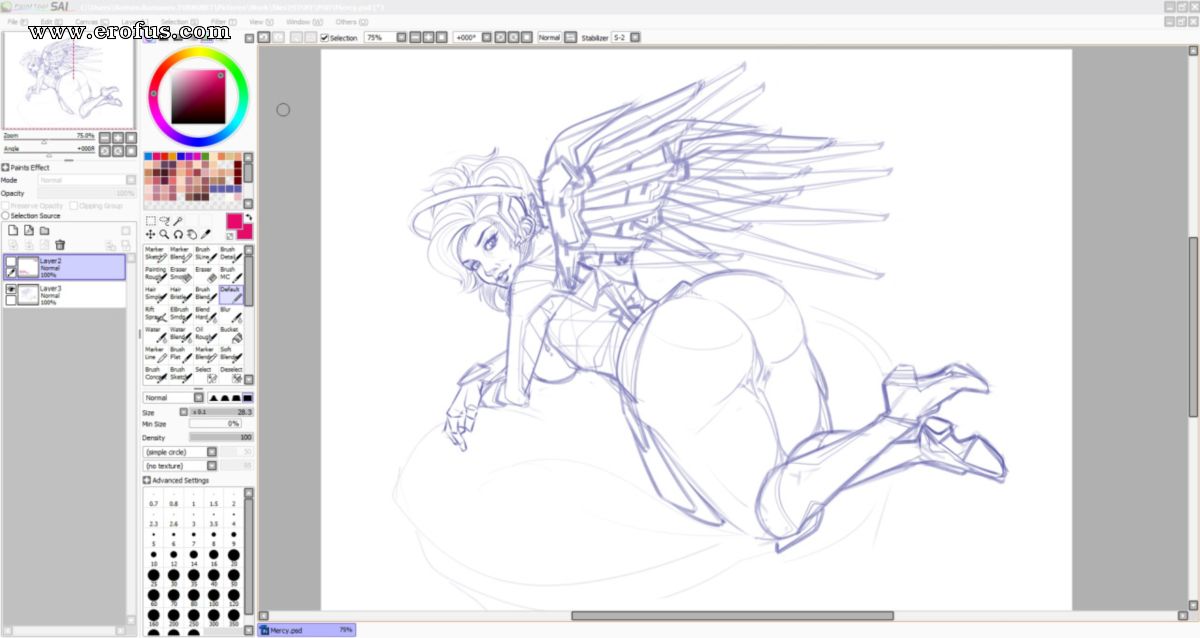Screen dimensions: 1200x638
Task: Choose the Marker Blend brush in first row
Action: click(x=180, y=254)
